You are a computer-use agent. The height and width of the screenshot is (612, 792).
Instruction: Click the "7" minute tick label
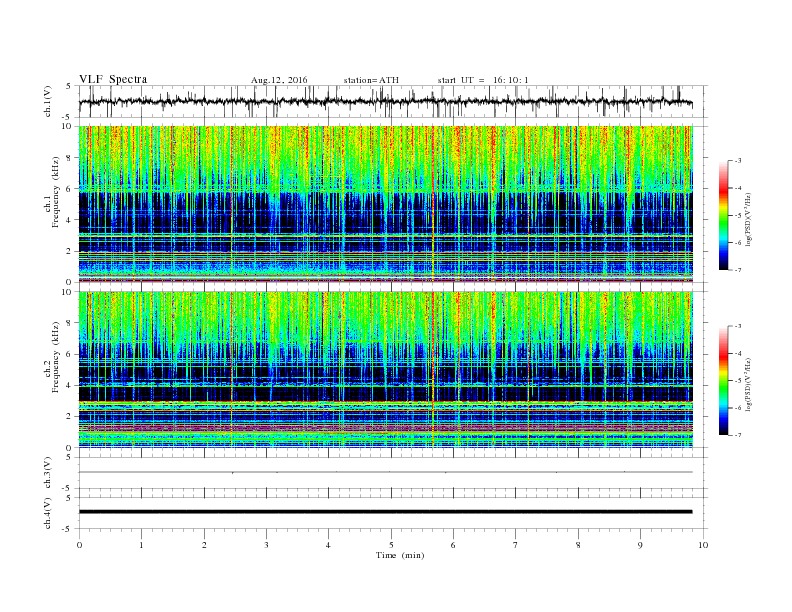coord(516,545)
